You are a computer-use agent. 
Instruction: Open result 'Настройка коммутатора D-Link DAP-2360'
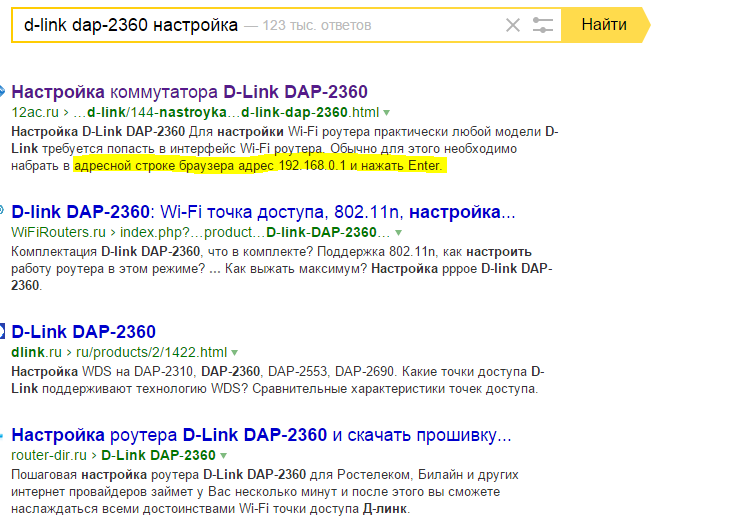tap(189, 91)
